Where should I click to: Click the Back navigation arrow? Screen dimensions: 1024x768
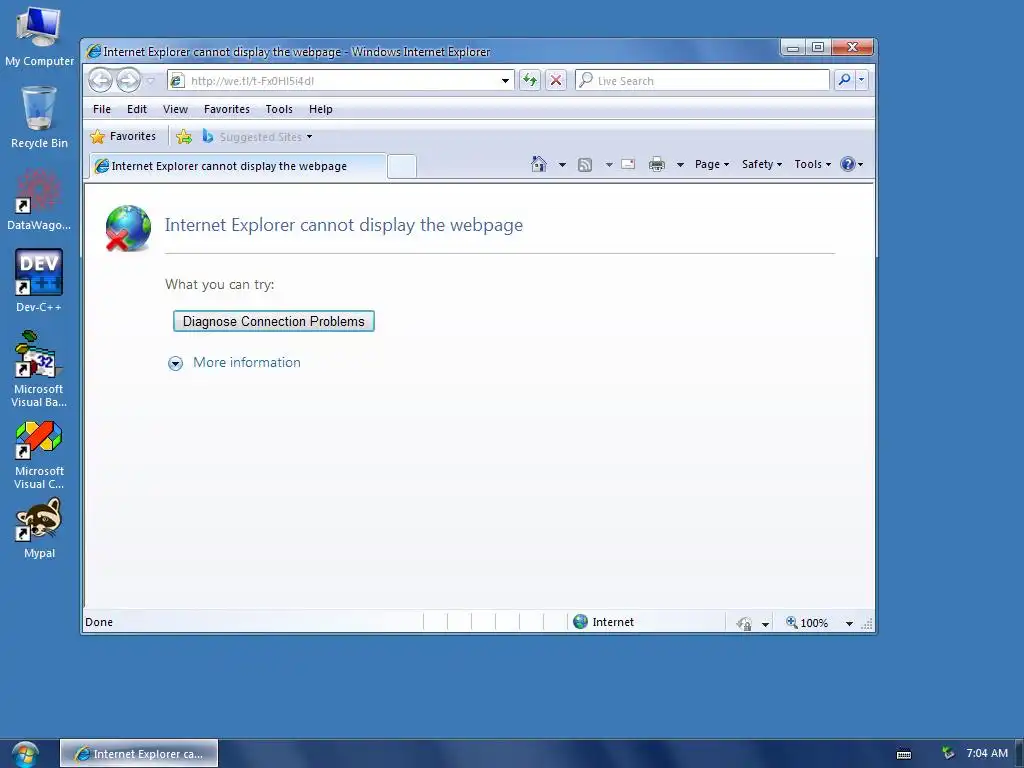coord(101,80)
